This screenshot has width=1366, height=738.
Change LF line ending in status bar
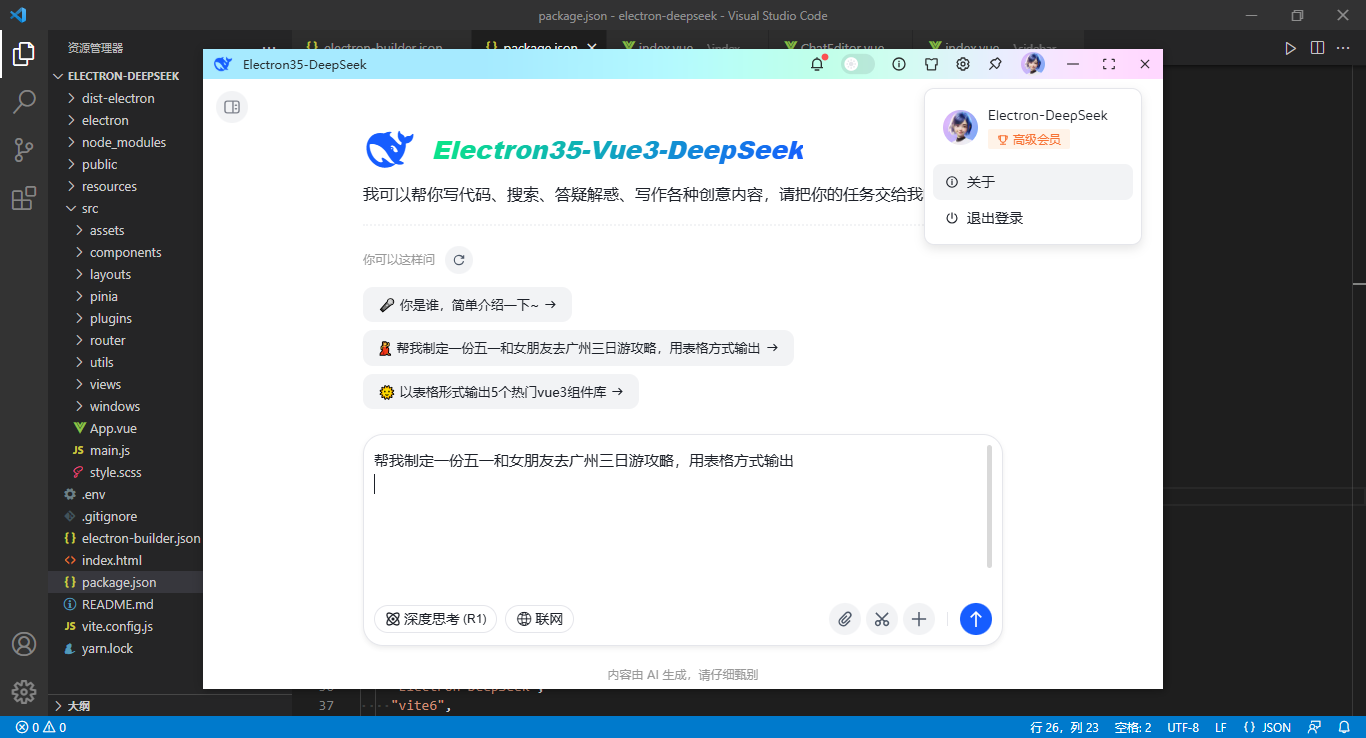[x=1221, y=727]
